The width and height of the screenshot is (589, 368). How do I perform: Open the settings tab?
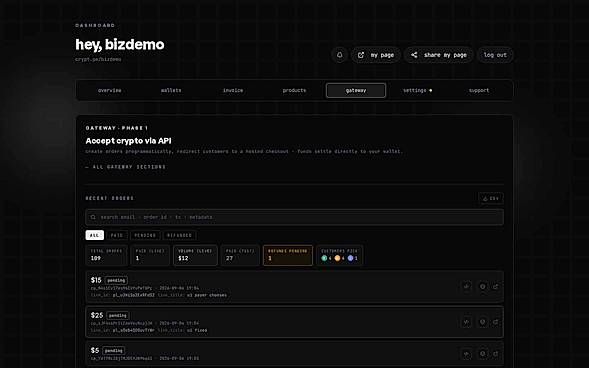point(417,90)
